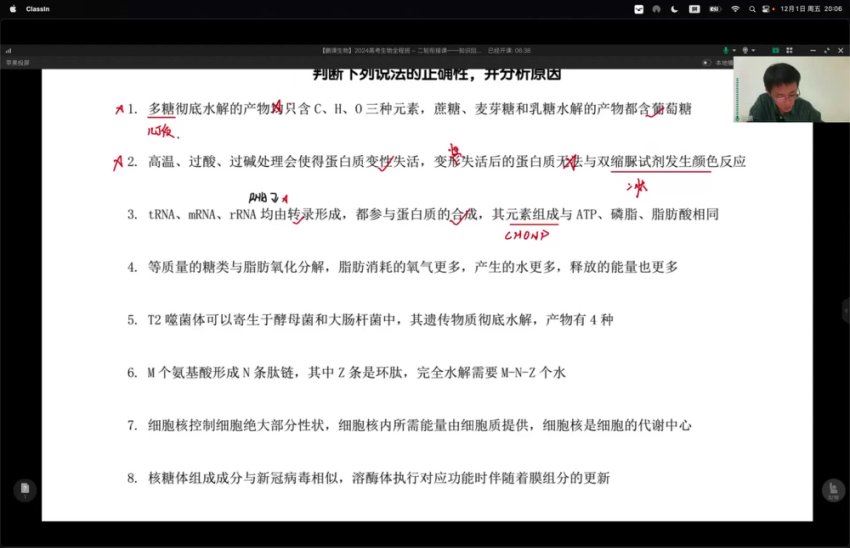
Task: Expand the microphone options arrow
Action: [734, 50]
